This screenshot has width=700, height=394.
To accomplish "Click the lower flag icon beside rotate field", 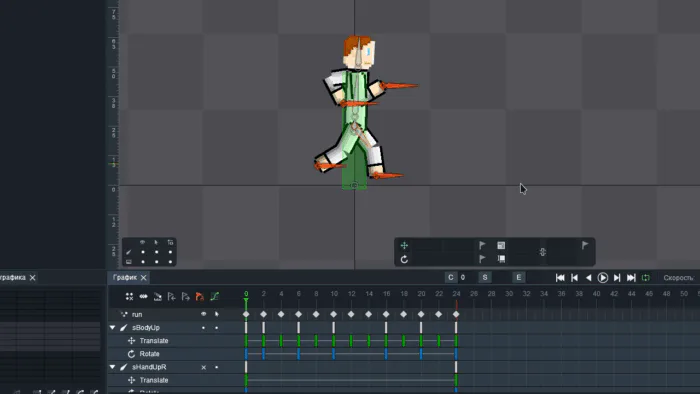I will pos(482,259).
